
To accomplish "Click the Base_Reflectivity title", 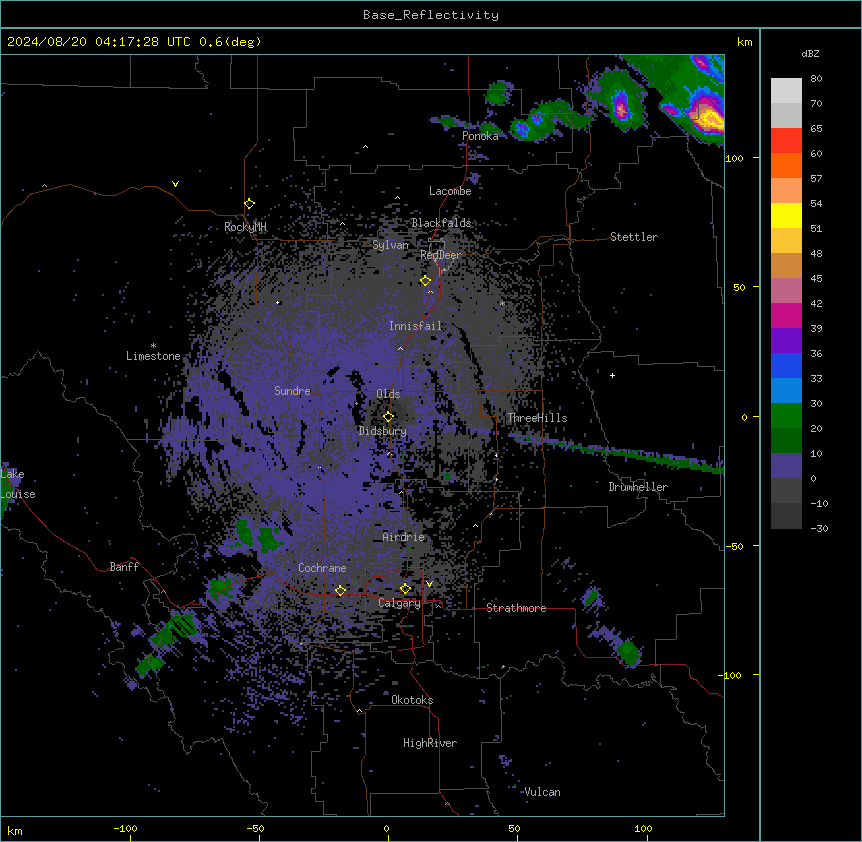I will pos(431,15).
